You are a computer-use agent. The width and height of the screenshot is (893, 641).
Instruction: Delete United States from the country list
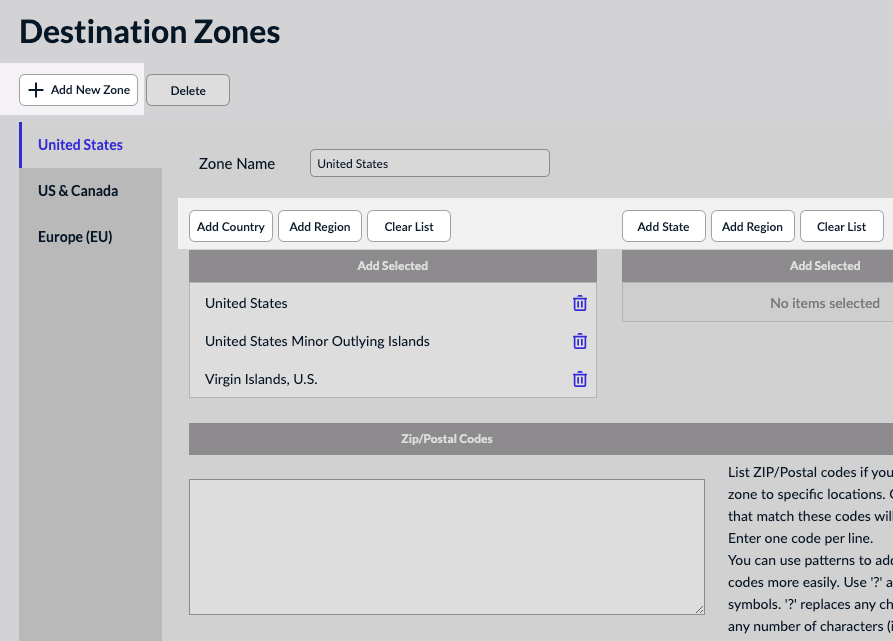580,303
